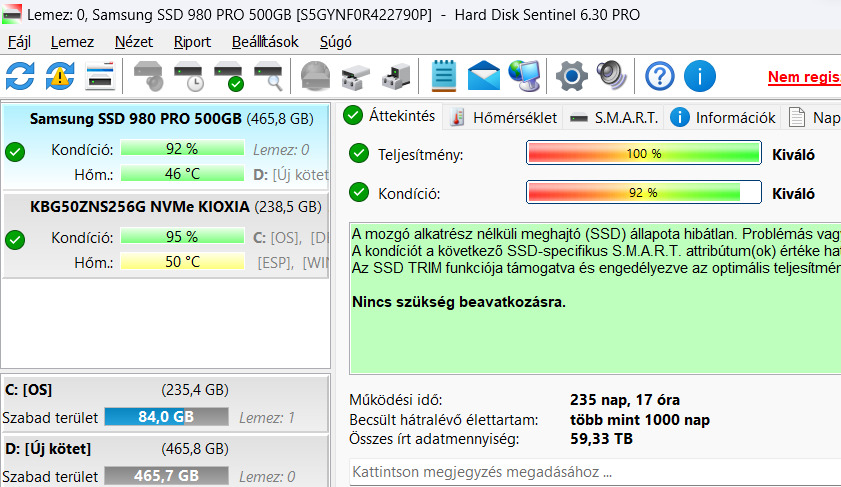The height and width of the screenshot is (487, 841).
Task: Open settings via the gear icon
Action: pos(571,75)
